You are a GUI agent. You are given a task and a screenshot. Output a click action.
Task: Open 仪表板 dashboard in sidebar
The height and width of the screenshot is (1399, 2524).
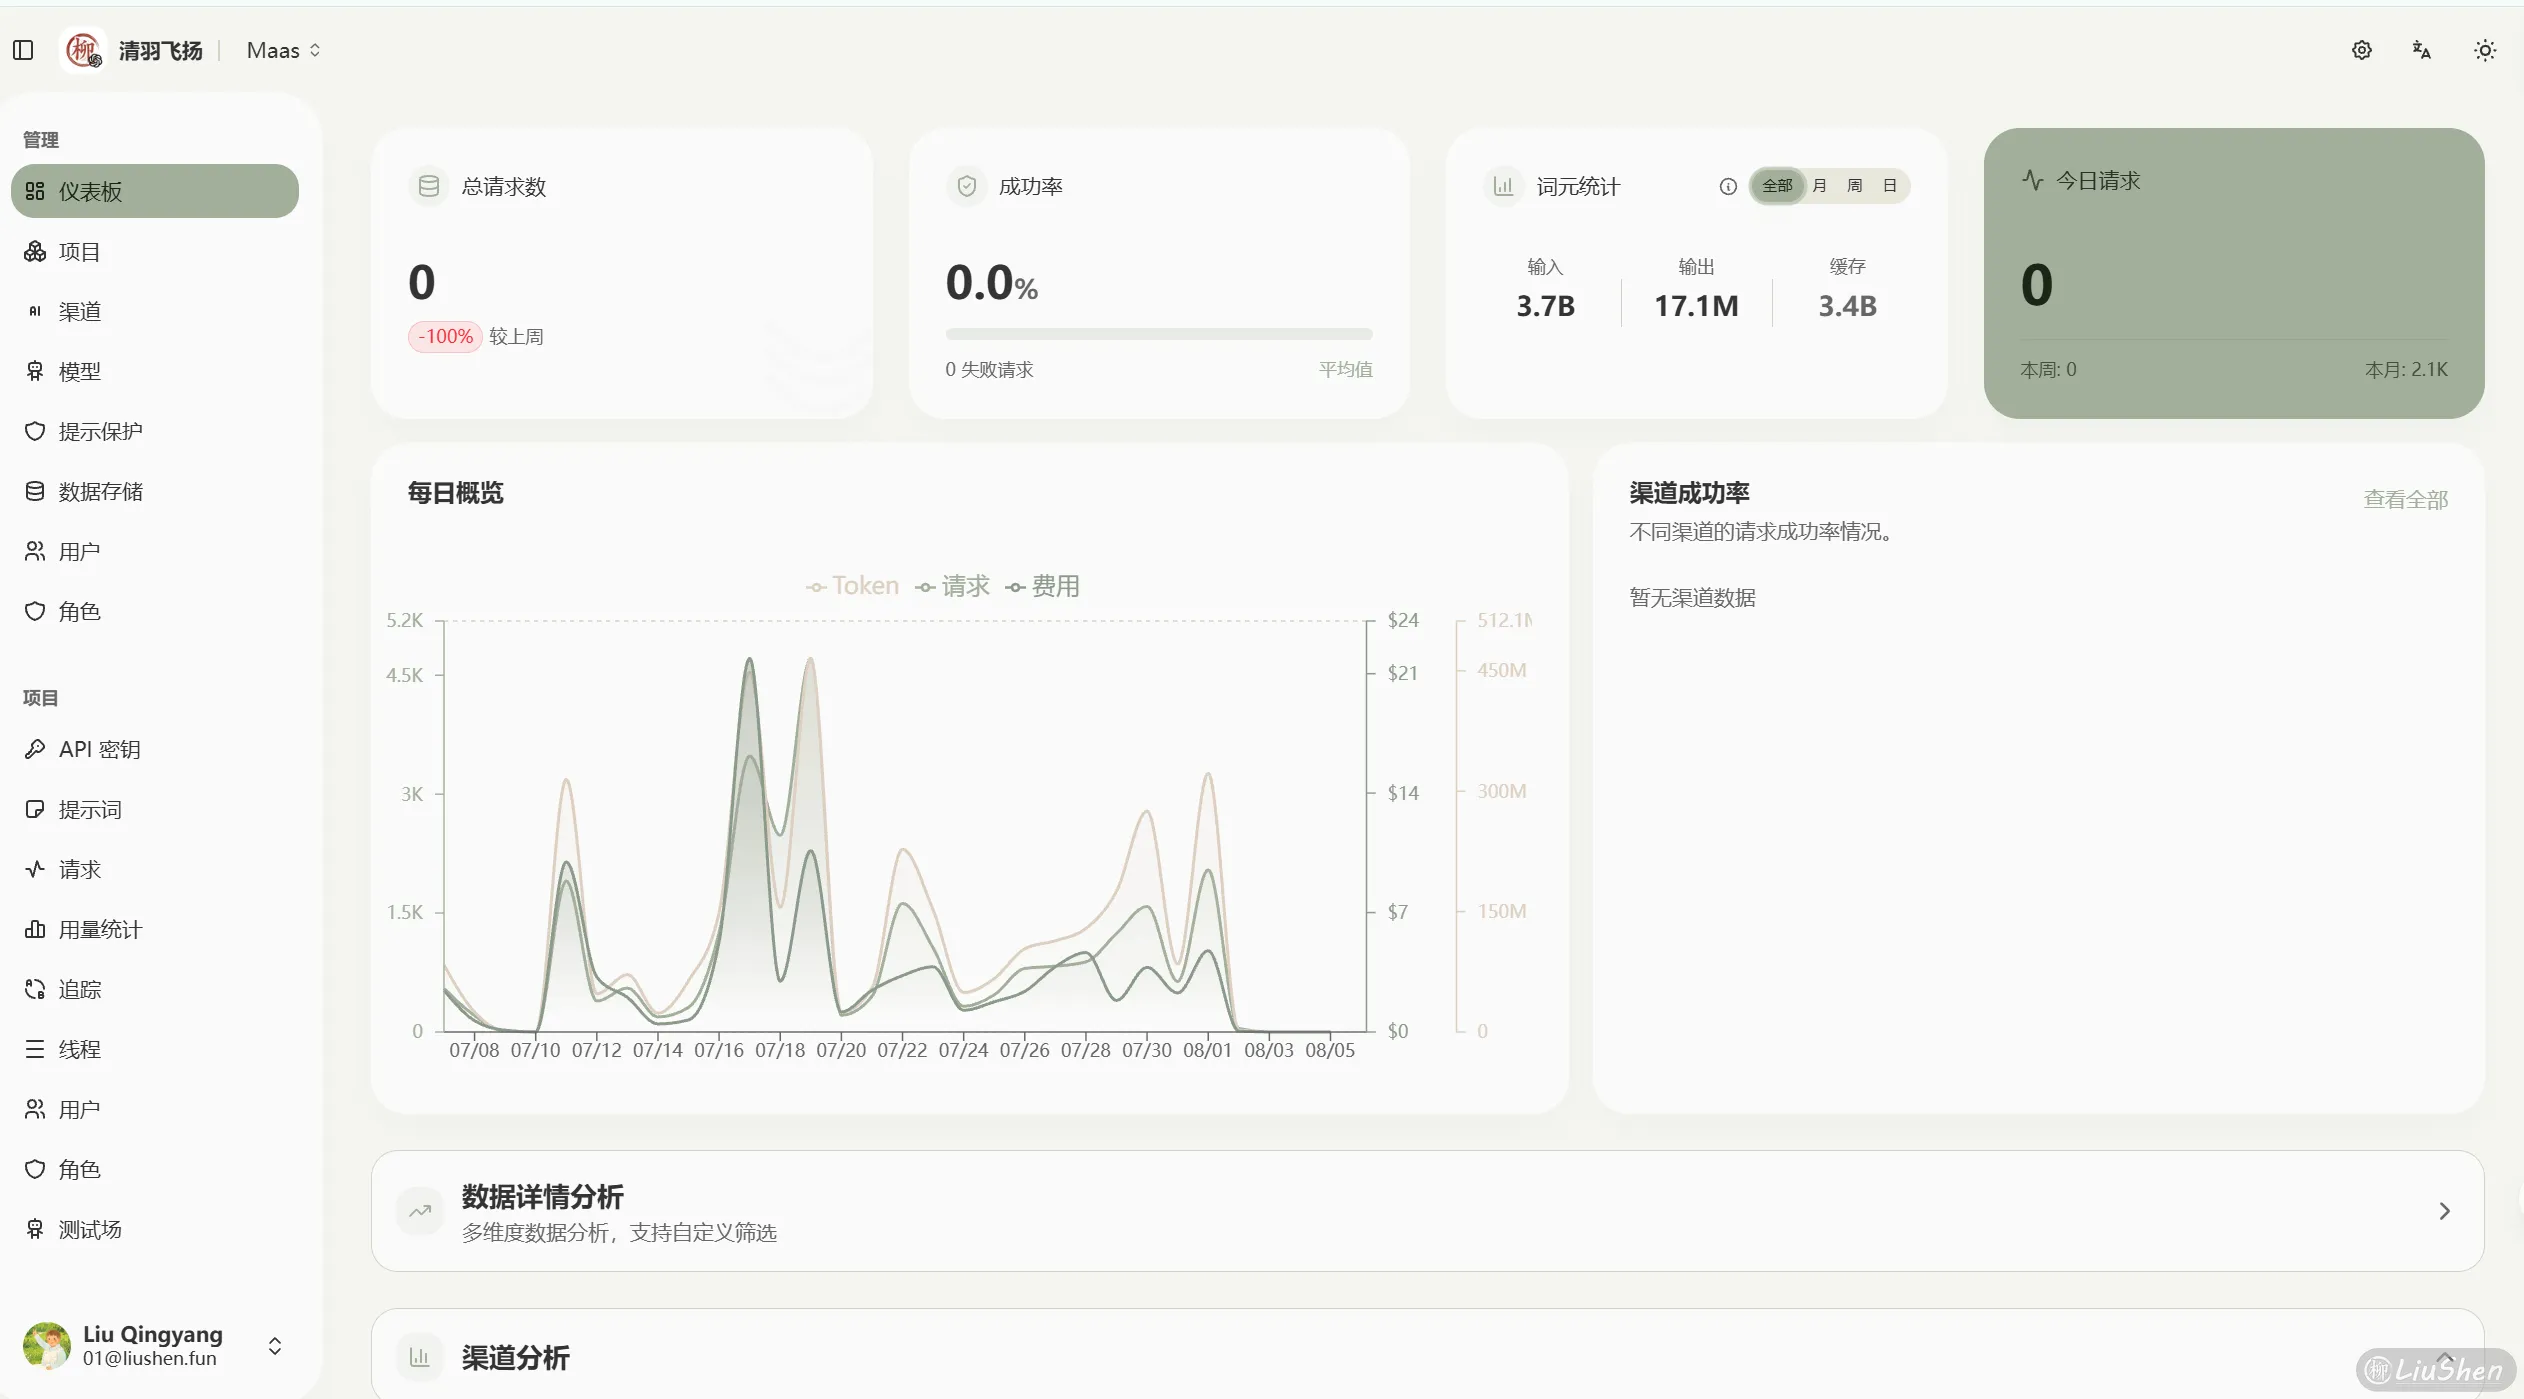tap(155, 191)
